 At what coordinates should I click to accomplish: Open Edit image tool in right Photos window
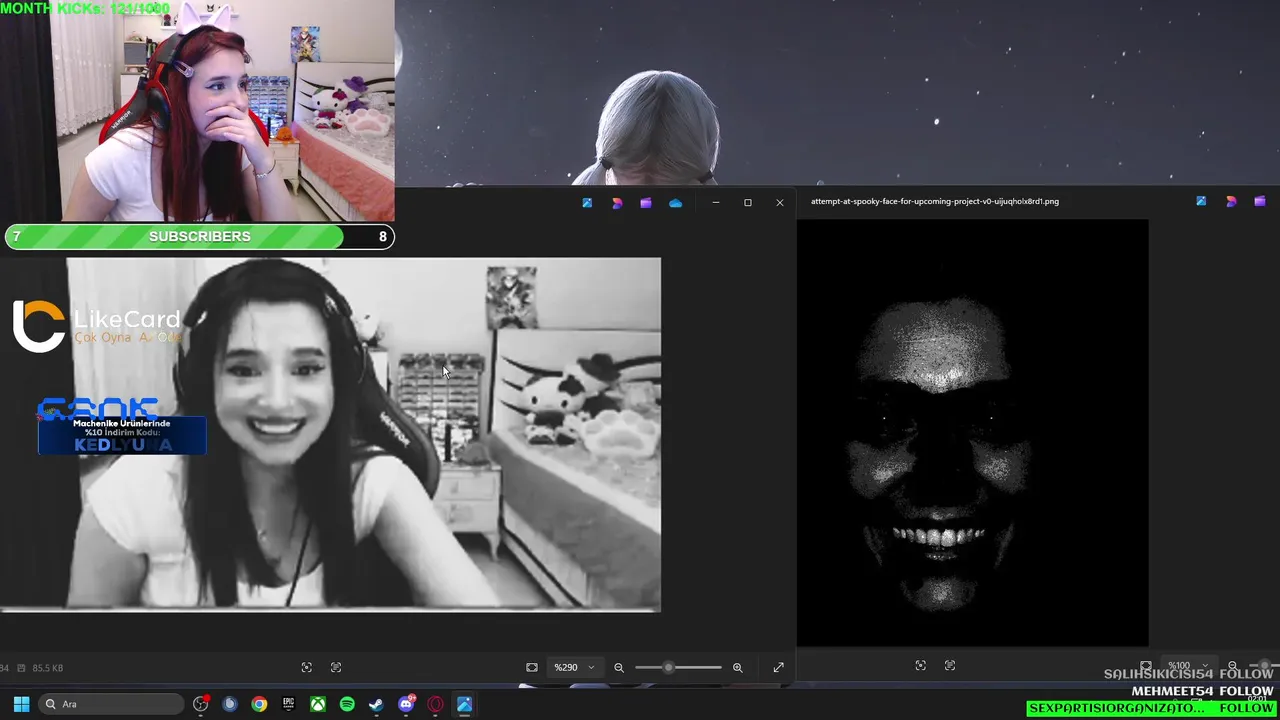pyautogui.click(x=1201, y=201)
